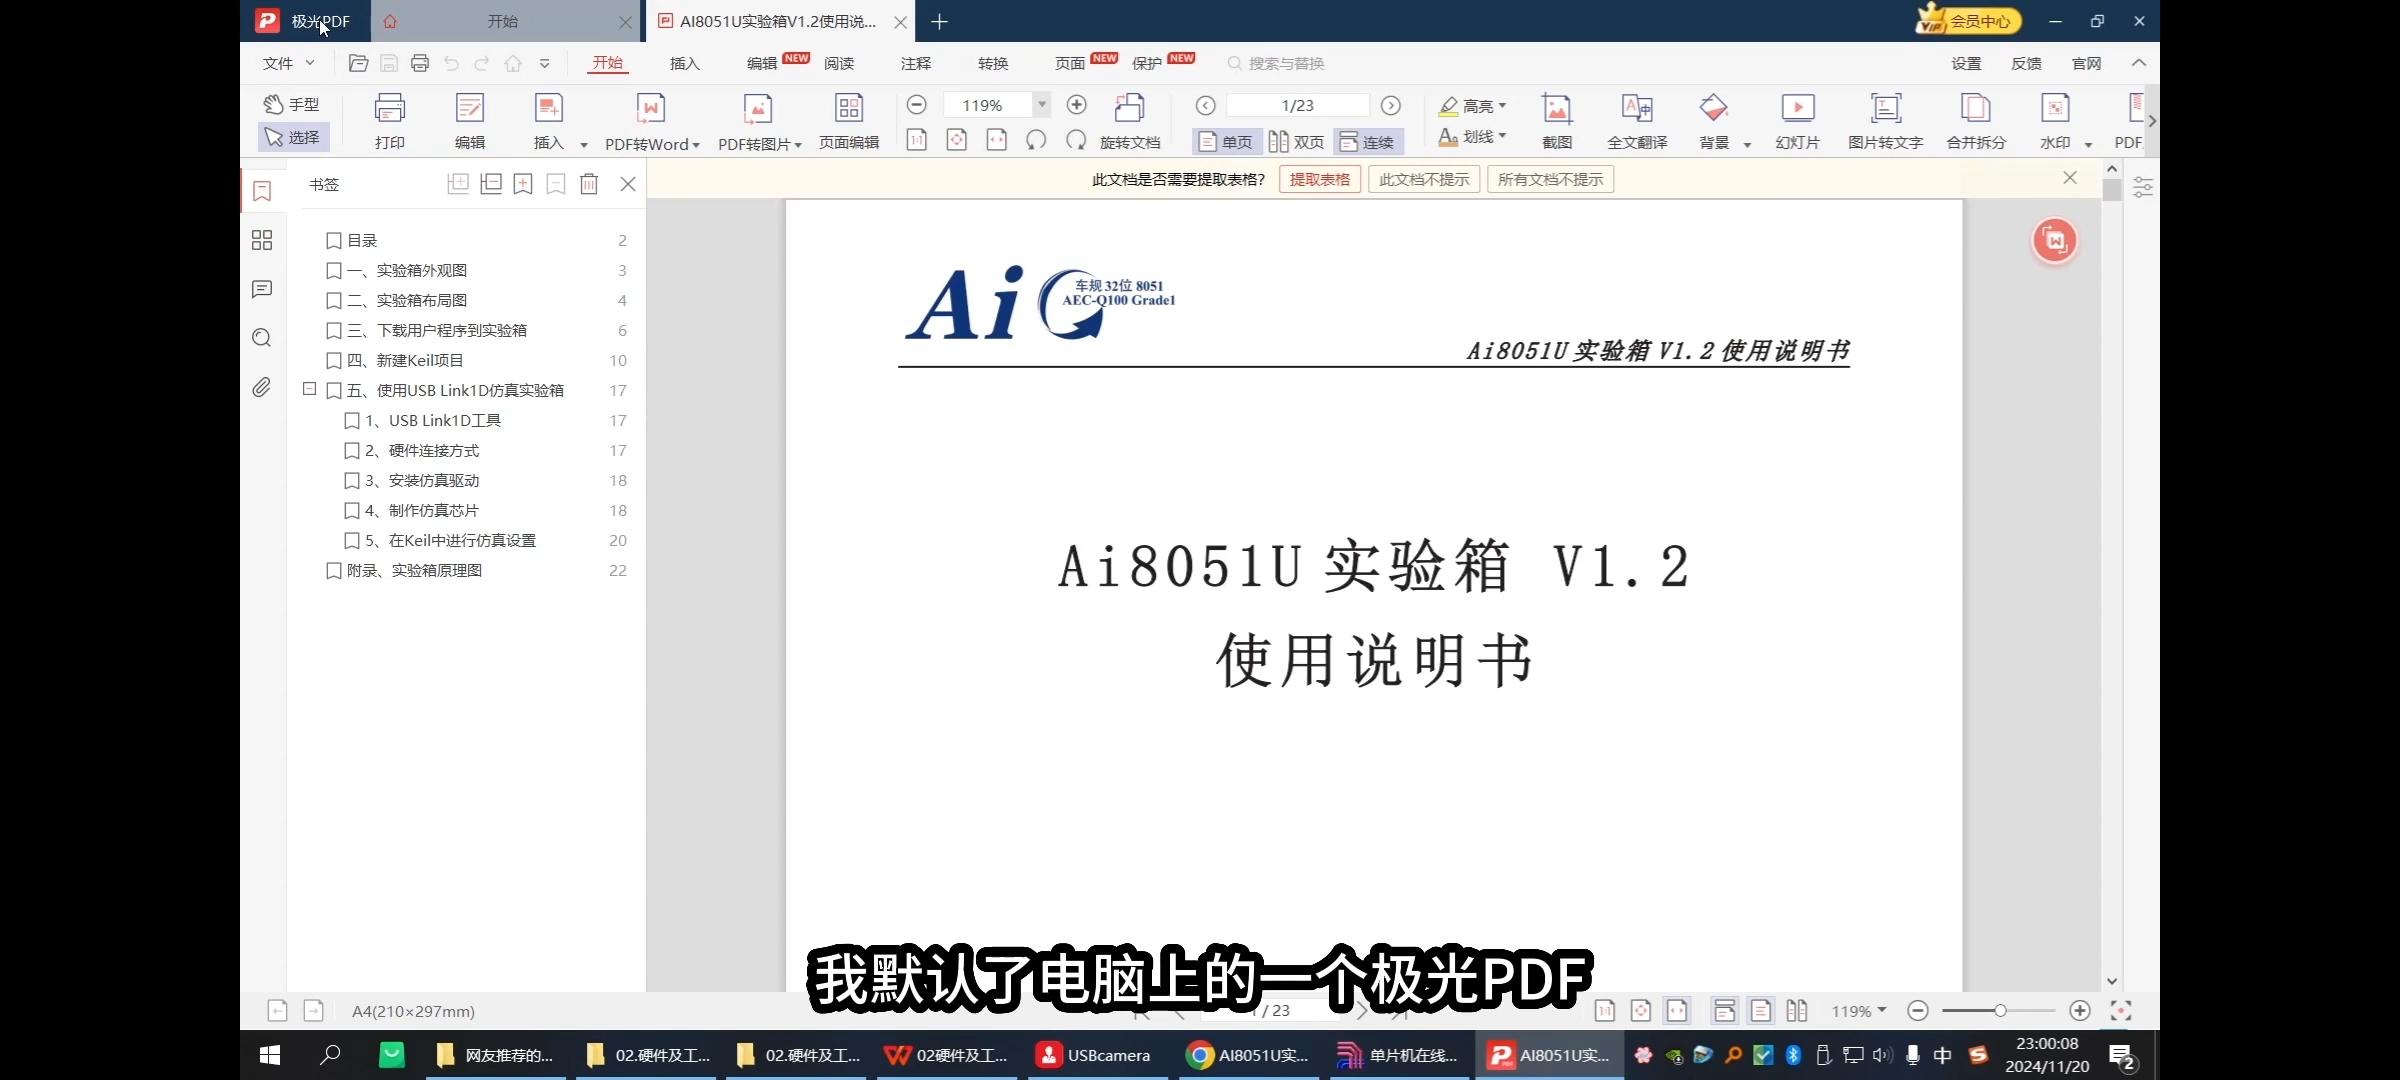Click the zoom out minus icon in toolbar

coord(916,105)
